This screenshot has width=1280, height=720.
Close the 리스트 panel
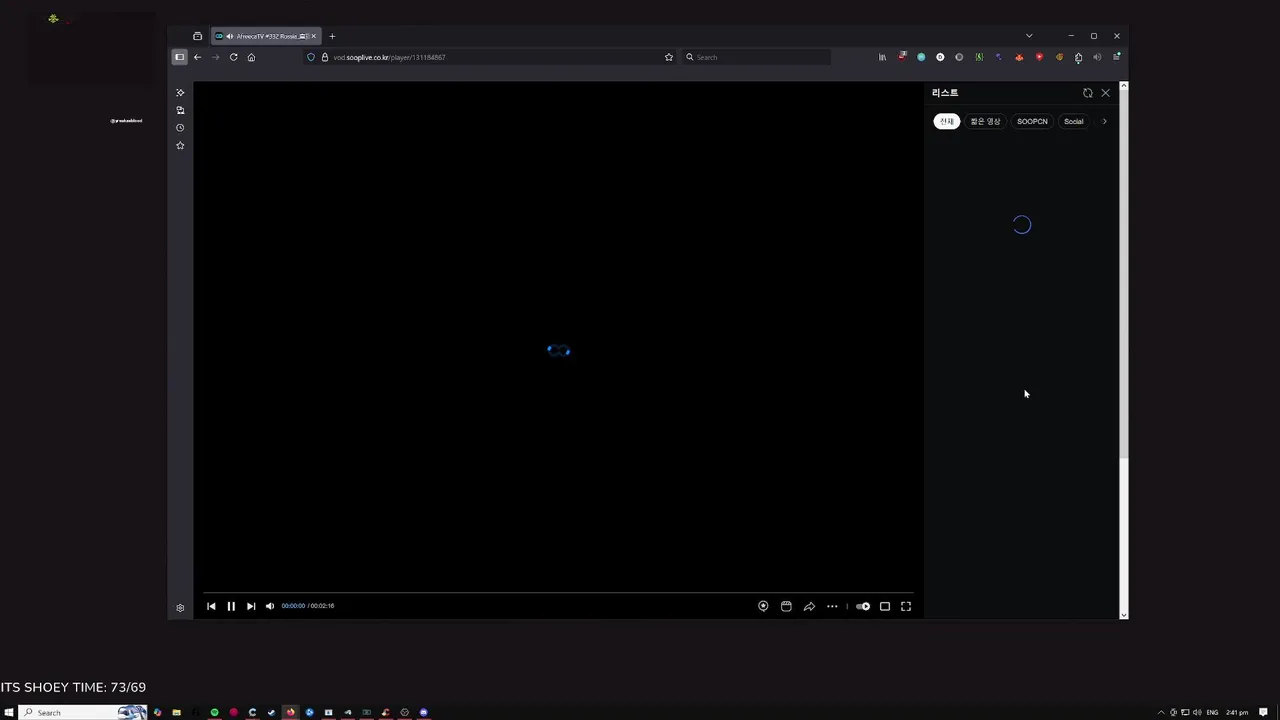(x=1105, y=93)
